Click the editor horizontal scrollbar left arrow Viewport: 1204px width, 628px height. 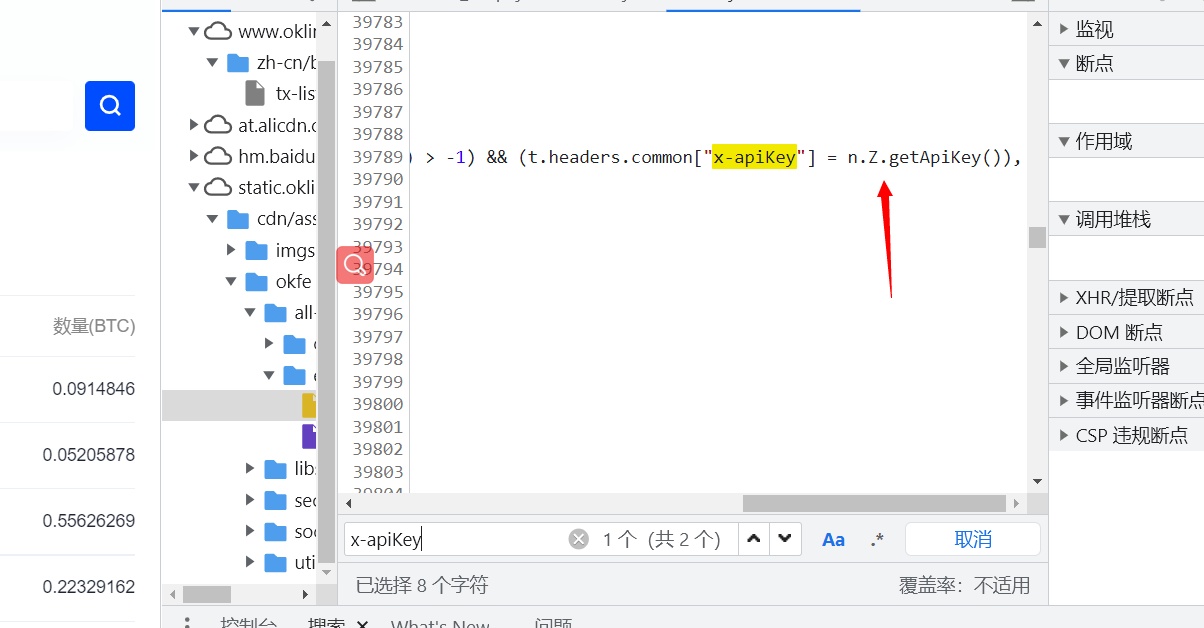348,503
